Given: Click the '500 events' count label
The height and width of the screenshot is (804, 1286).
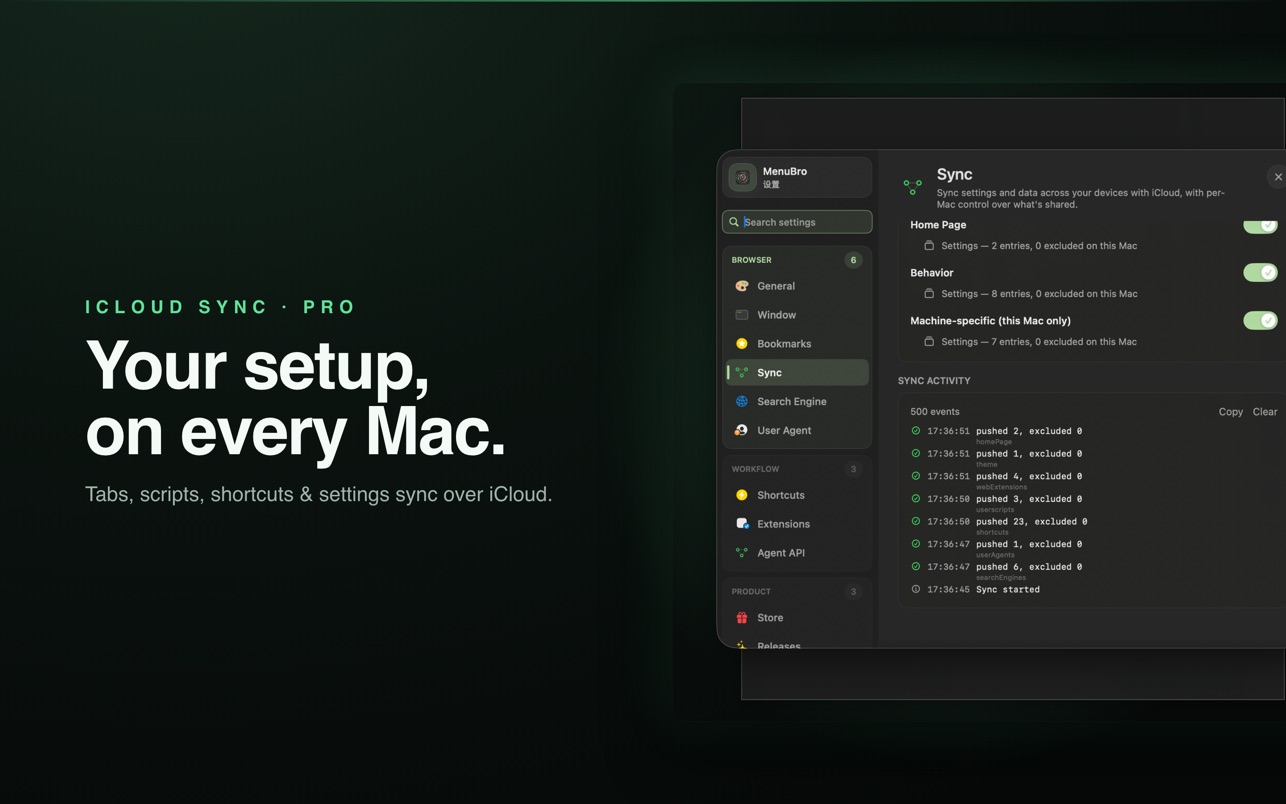Looking at the screenshot, I should (935, 412).
